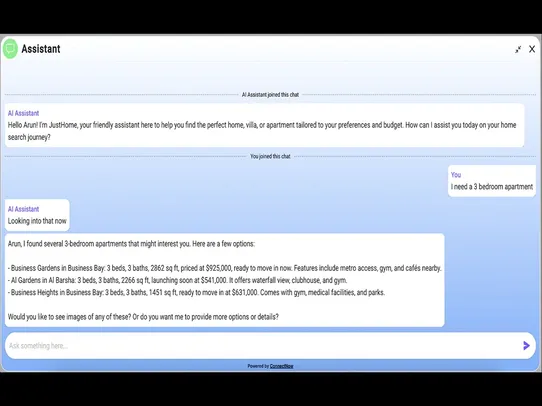542x406 pixels.
Task: Click the Business Gardens in Business Bay listing
Action: point(225,268)
